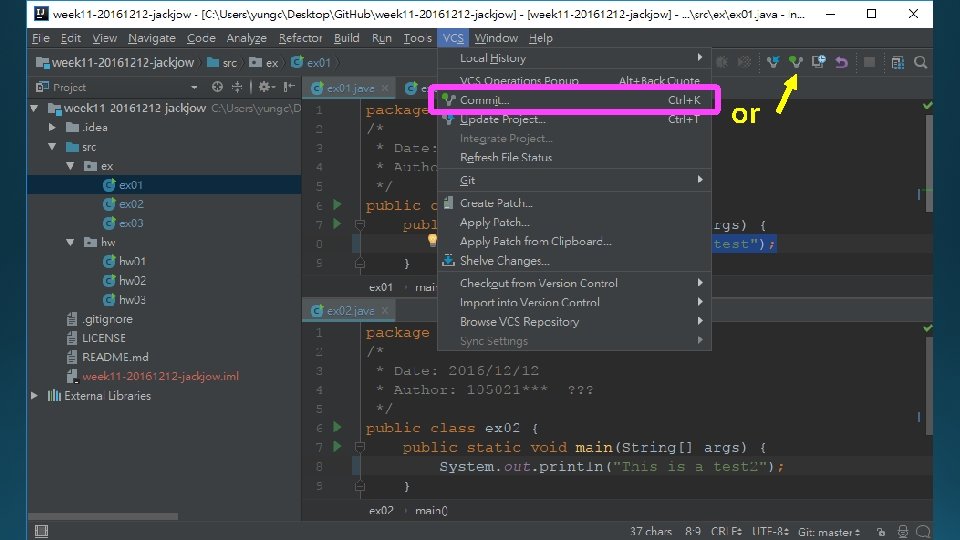
Task: Click the inspector hector icon in status bar
Action: tap(902, 531)
